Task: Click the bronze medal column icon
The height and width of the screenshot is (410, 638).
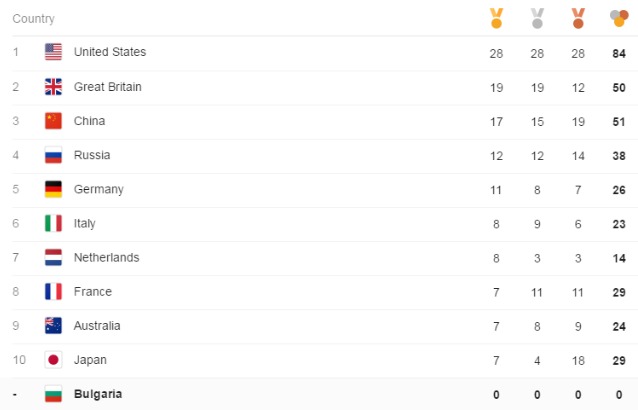Action: 578,18
